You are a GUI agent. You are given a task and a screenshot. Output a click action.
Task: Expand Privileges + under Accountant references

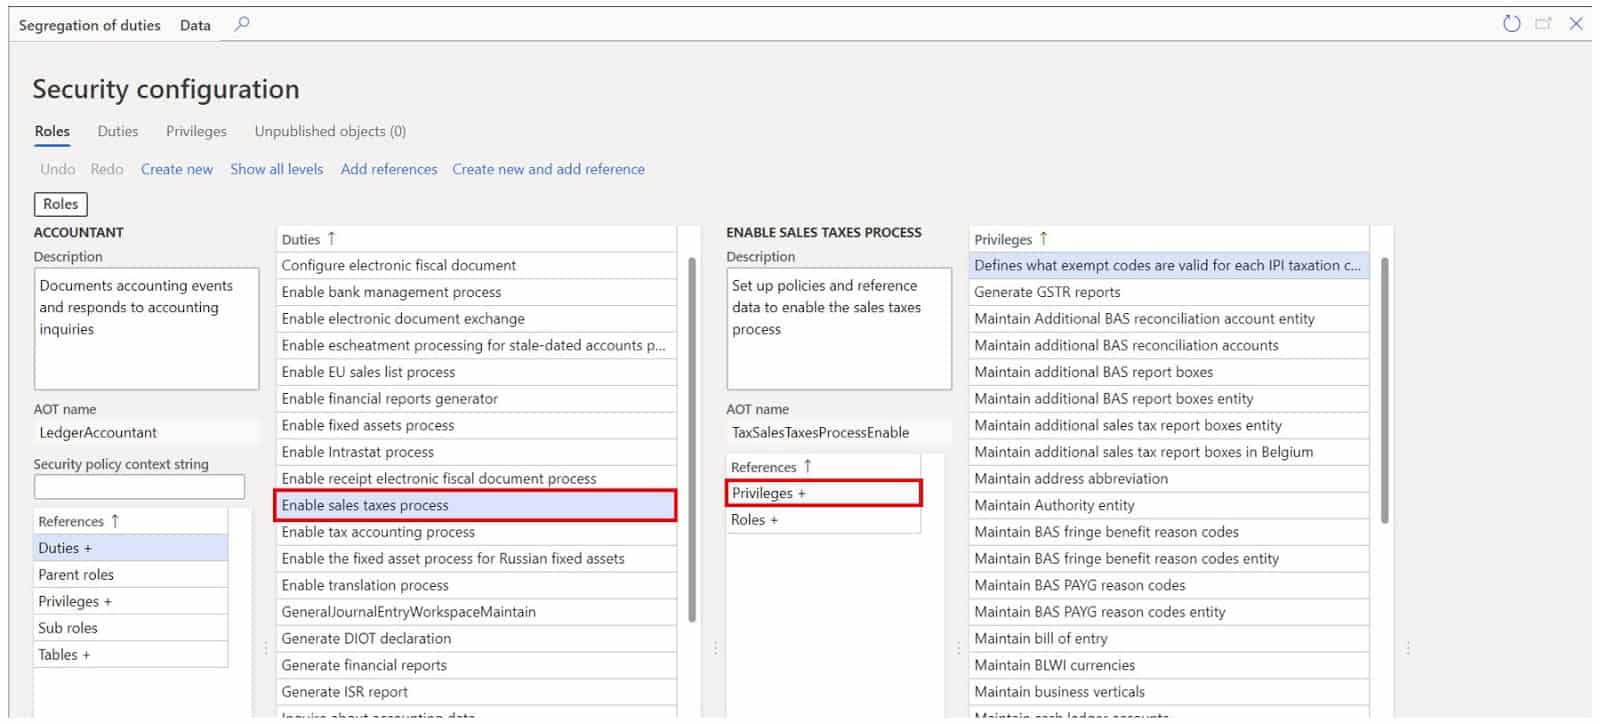(131, 601)
